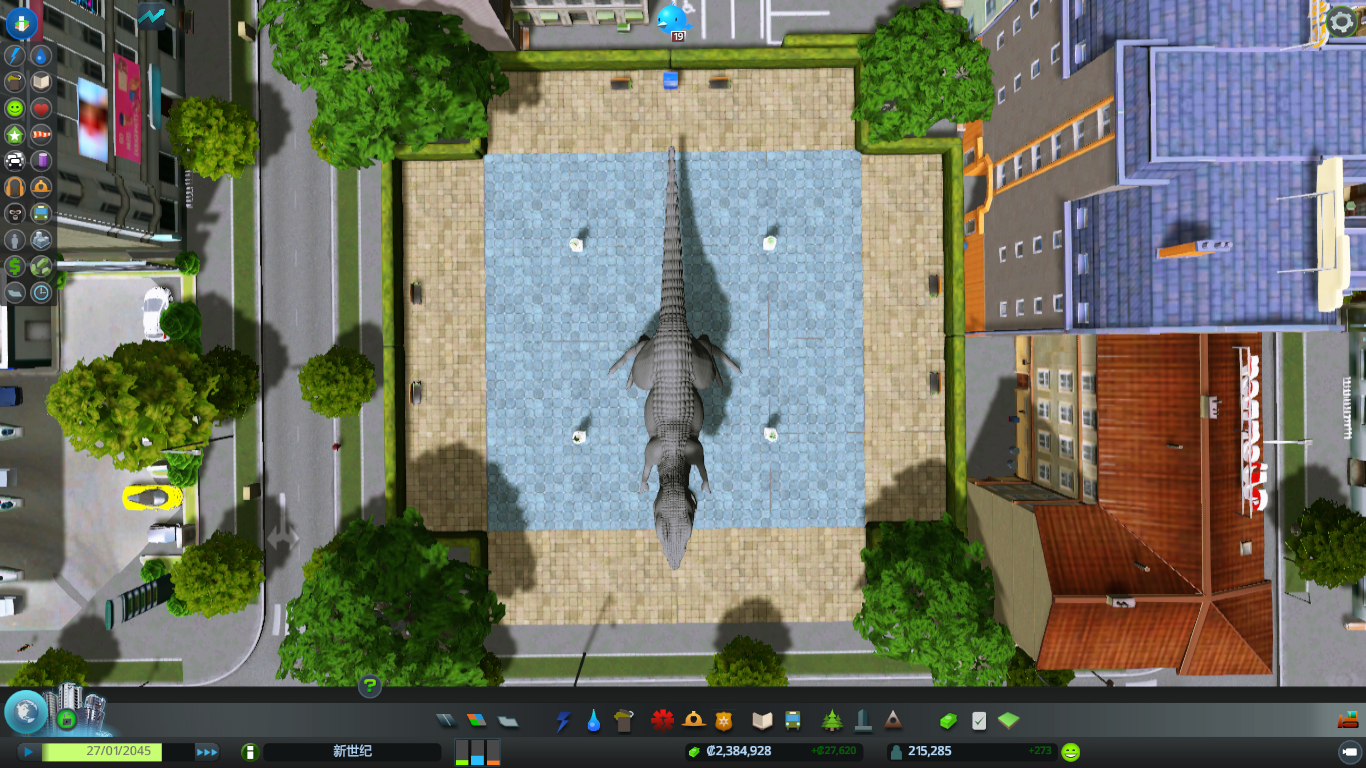
Task: Open the Roads build menu
Action: (x=446, y=720)
